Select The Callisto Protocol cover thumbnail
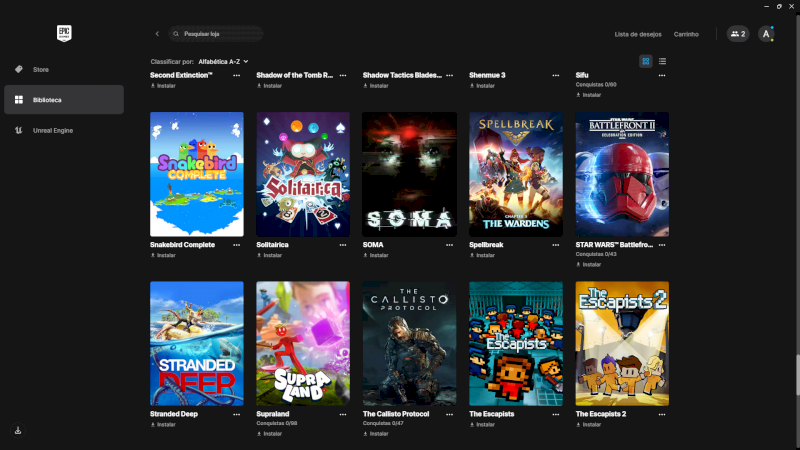 point(409,343)
